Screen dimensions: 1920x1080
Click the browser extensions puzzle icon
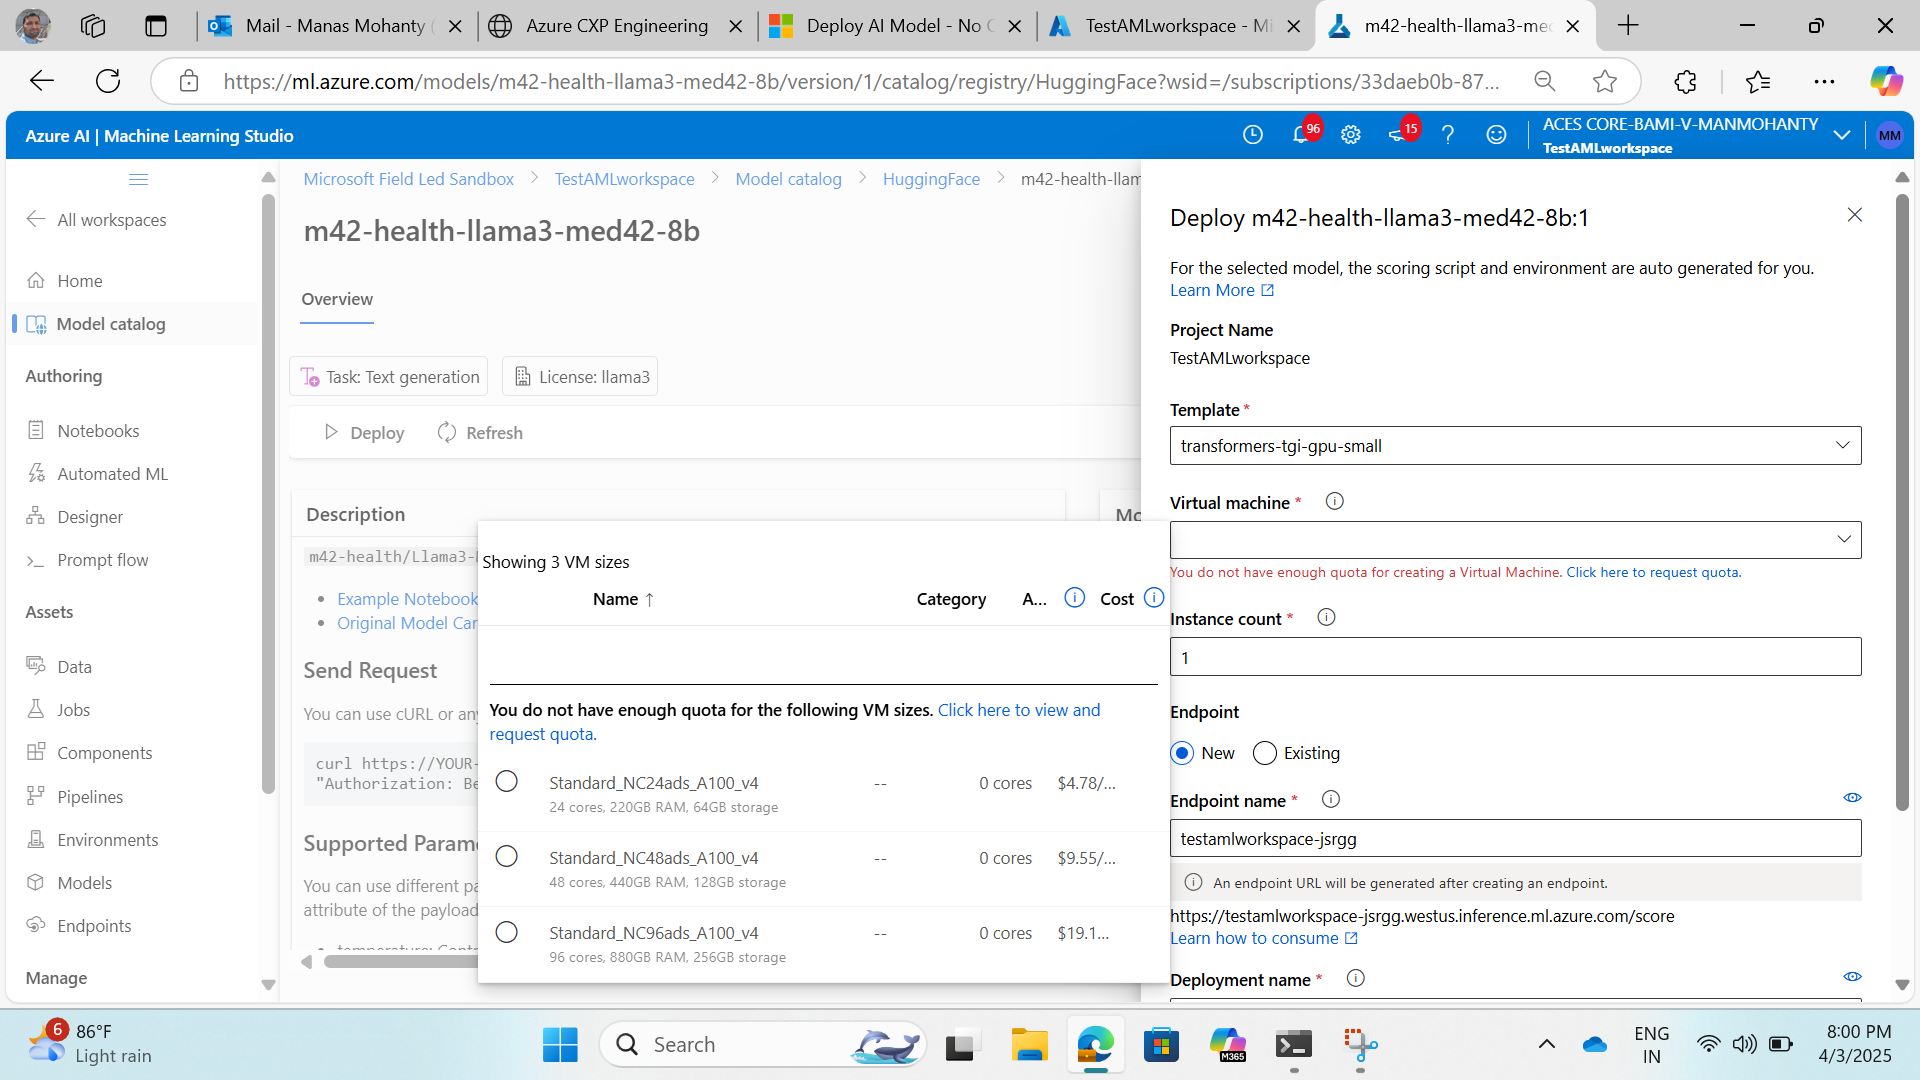pyautogui.click(x=1685, y=82)
